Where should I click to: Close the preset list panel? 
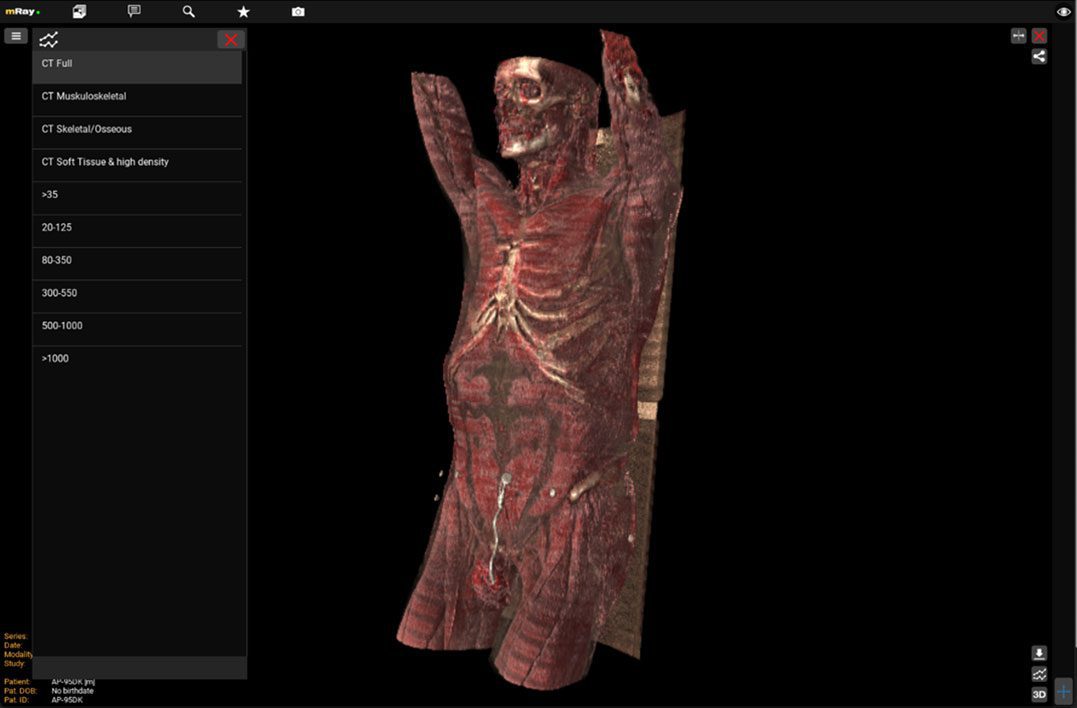click(231, 40)
